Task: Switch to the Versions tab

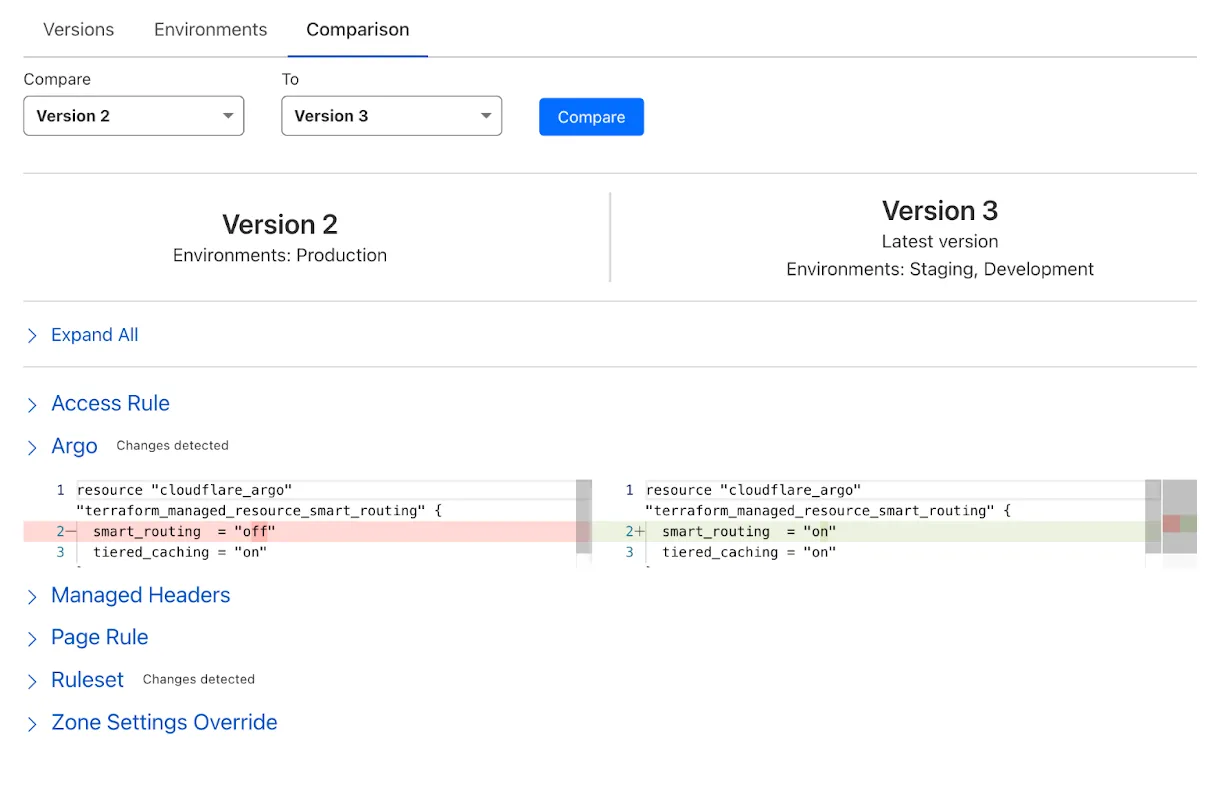Action: [78, 30]
